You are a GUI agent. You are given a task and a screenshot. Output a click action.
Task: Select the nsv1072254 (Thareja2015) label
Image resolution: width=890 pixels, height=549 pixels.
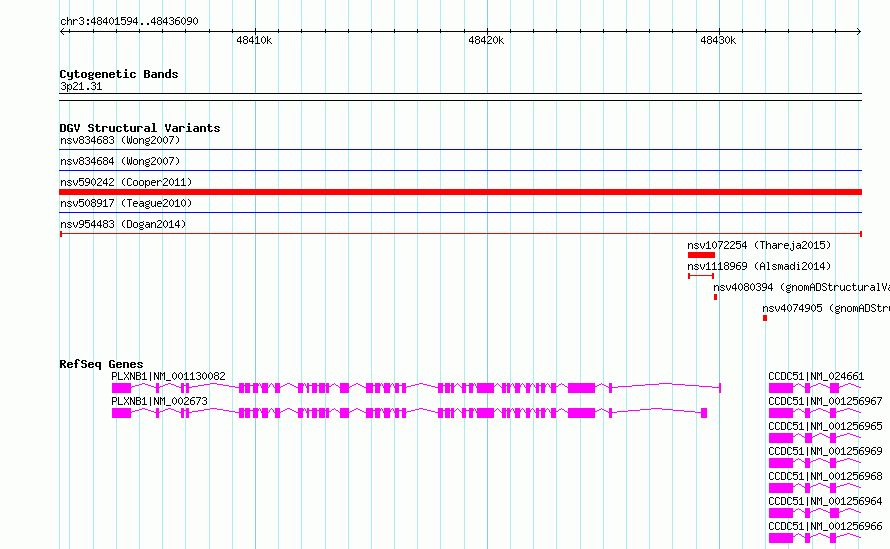coord(759,245)
